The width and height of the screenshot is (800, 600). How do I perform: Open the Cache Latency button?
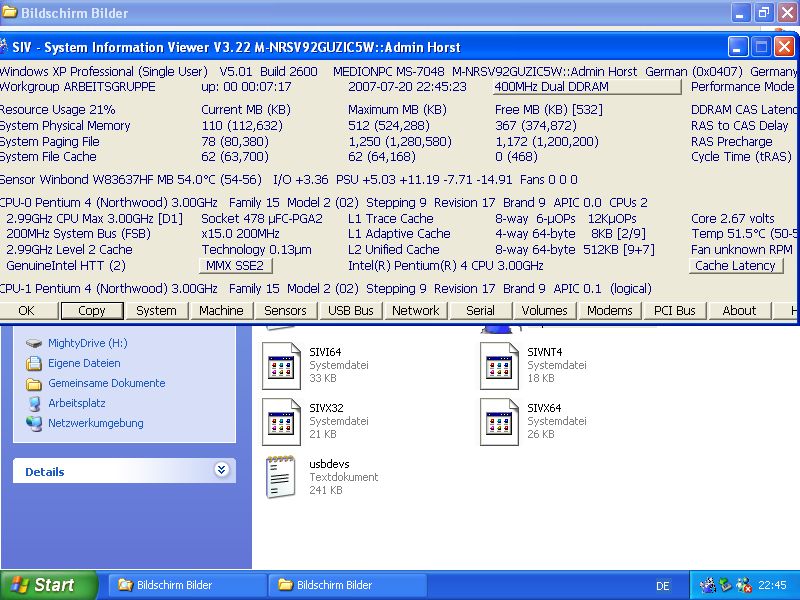tap(736, 266)
